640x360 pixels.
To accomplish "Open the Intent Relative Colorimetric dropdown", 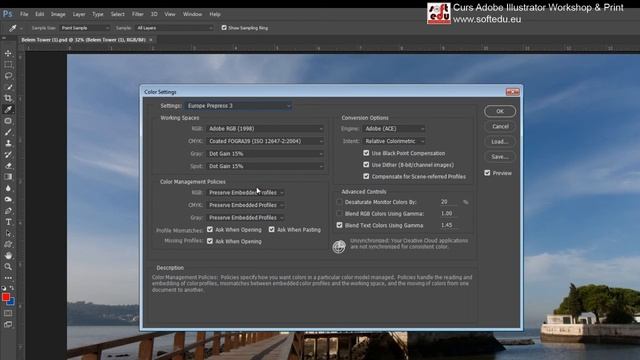I will (x=394, y=141).
